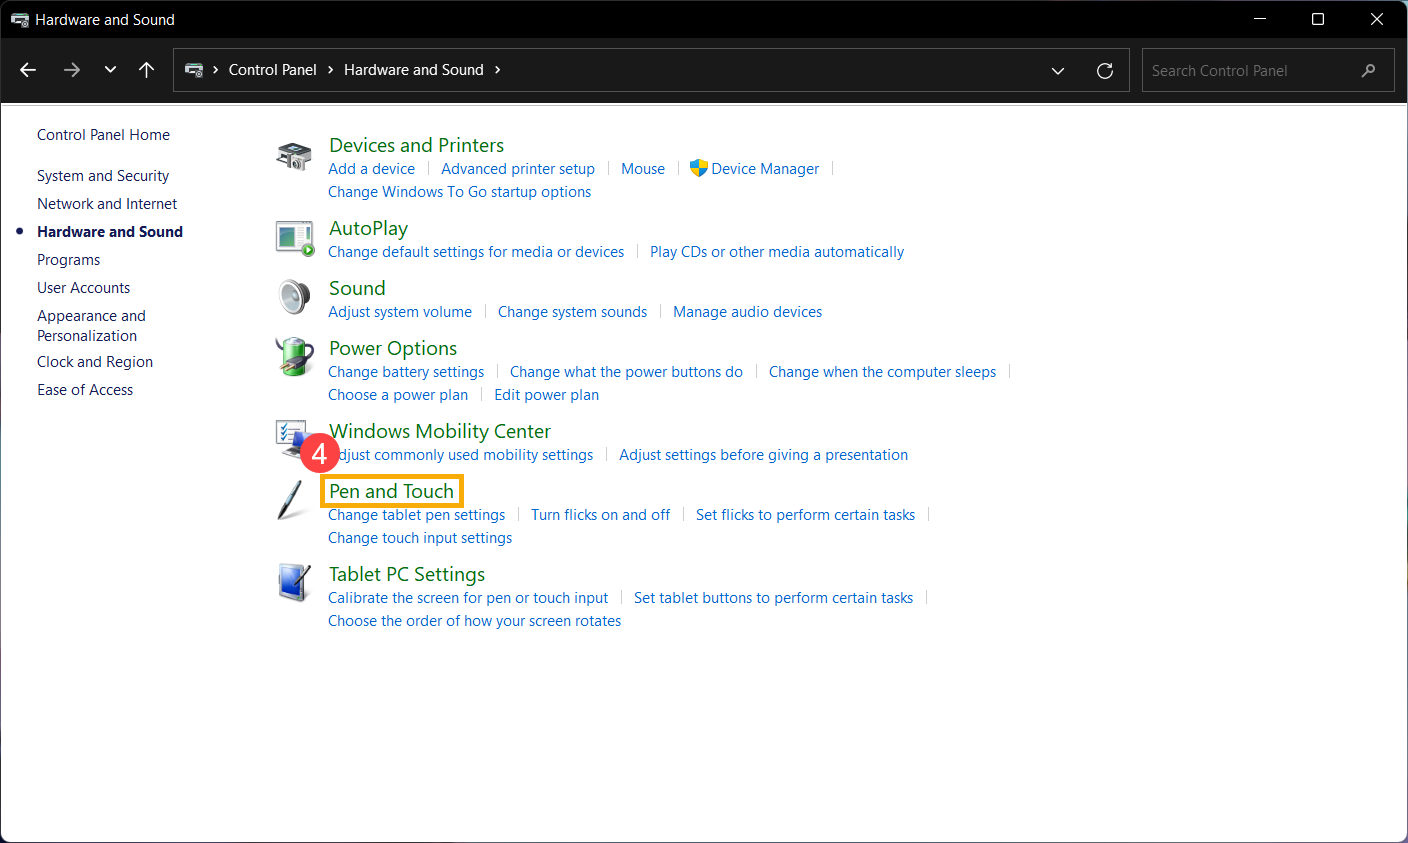Open the Power Options battery icon
1408x843 pixels.
[x=294, y=357]
